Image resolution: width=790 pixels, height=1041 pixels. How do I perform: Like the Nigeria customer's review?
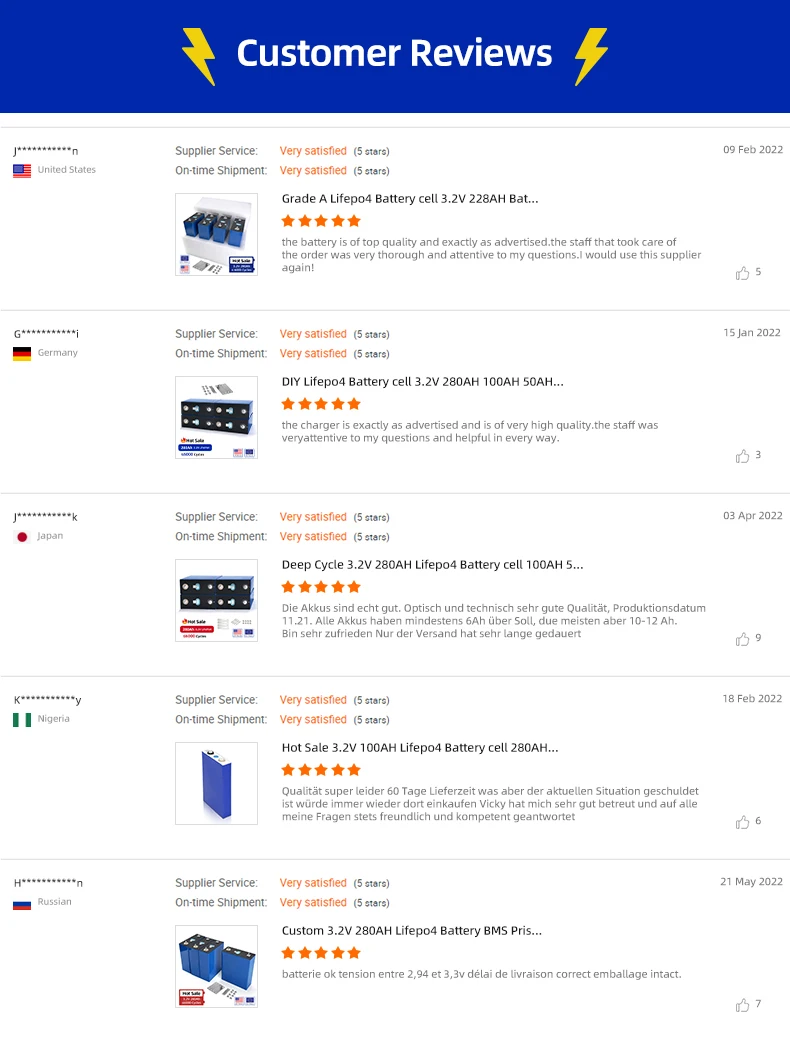(742, 822)
